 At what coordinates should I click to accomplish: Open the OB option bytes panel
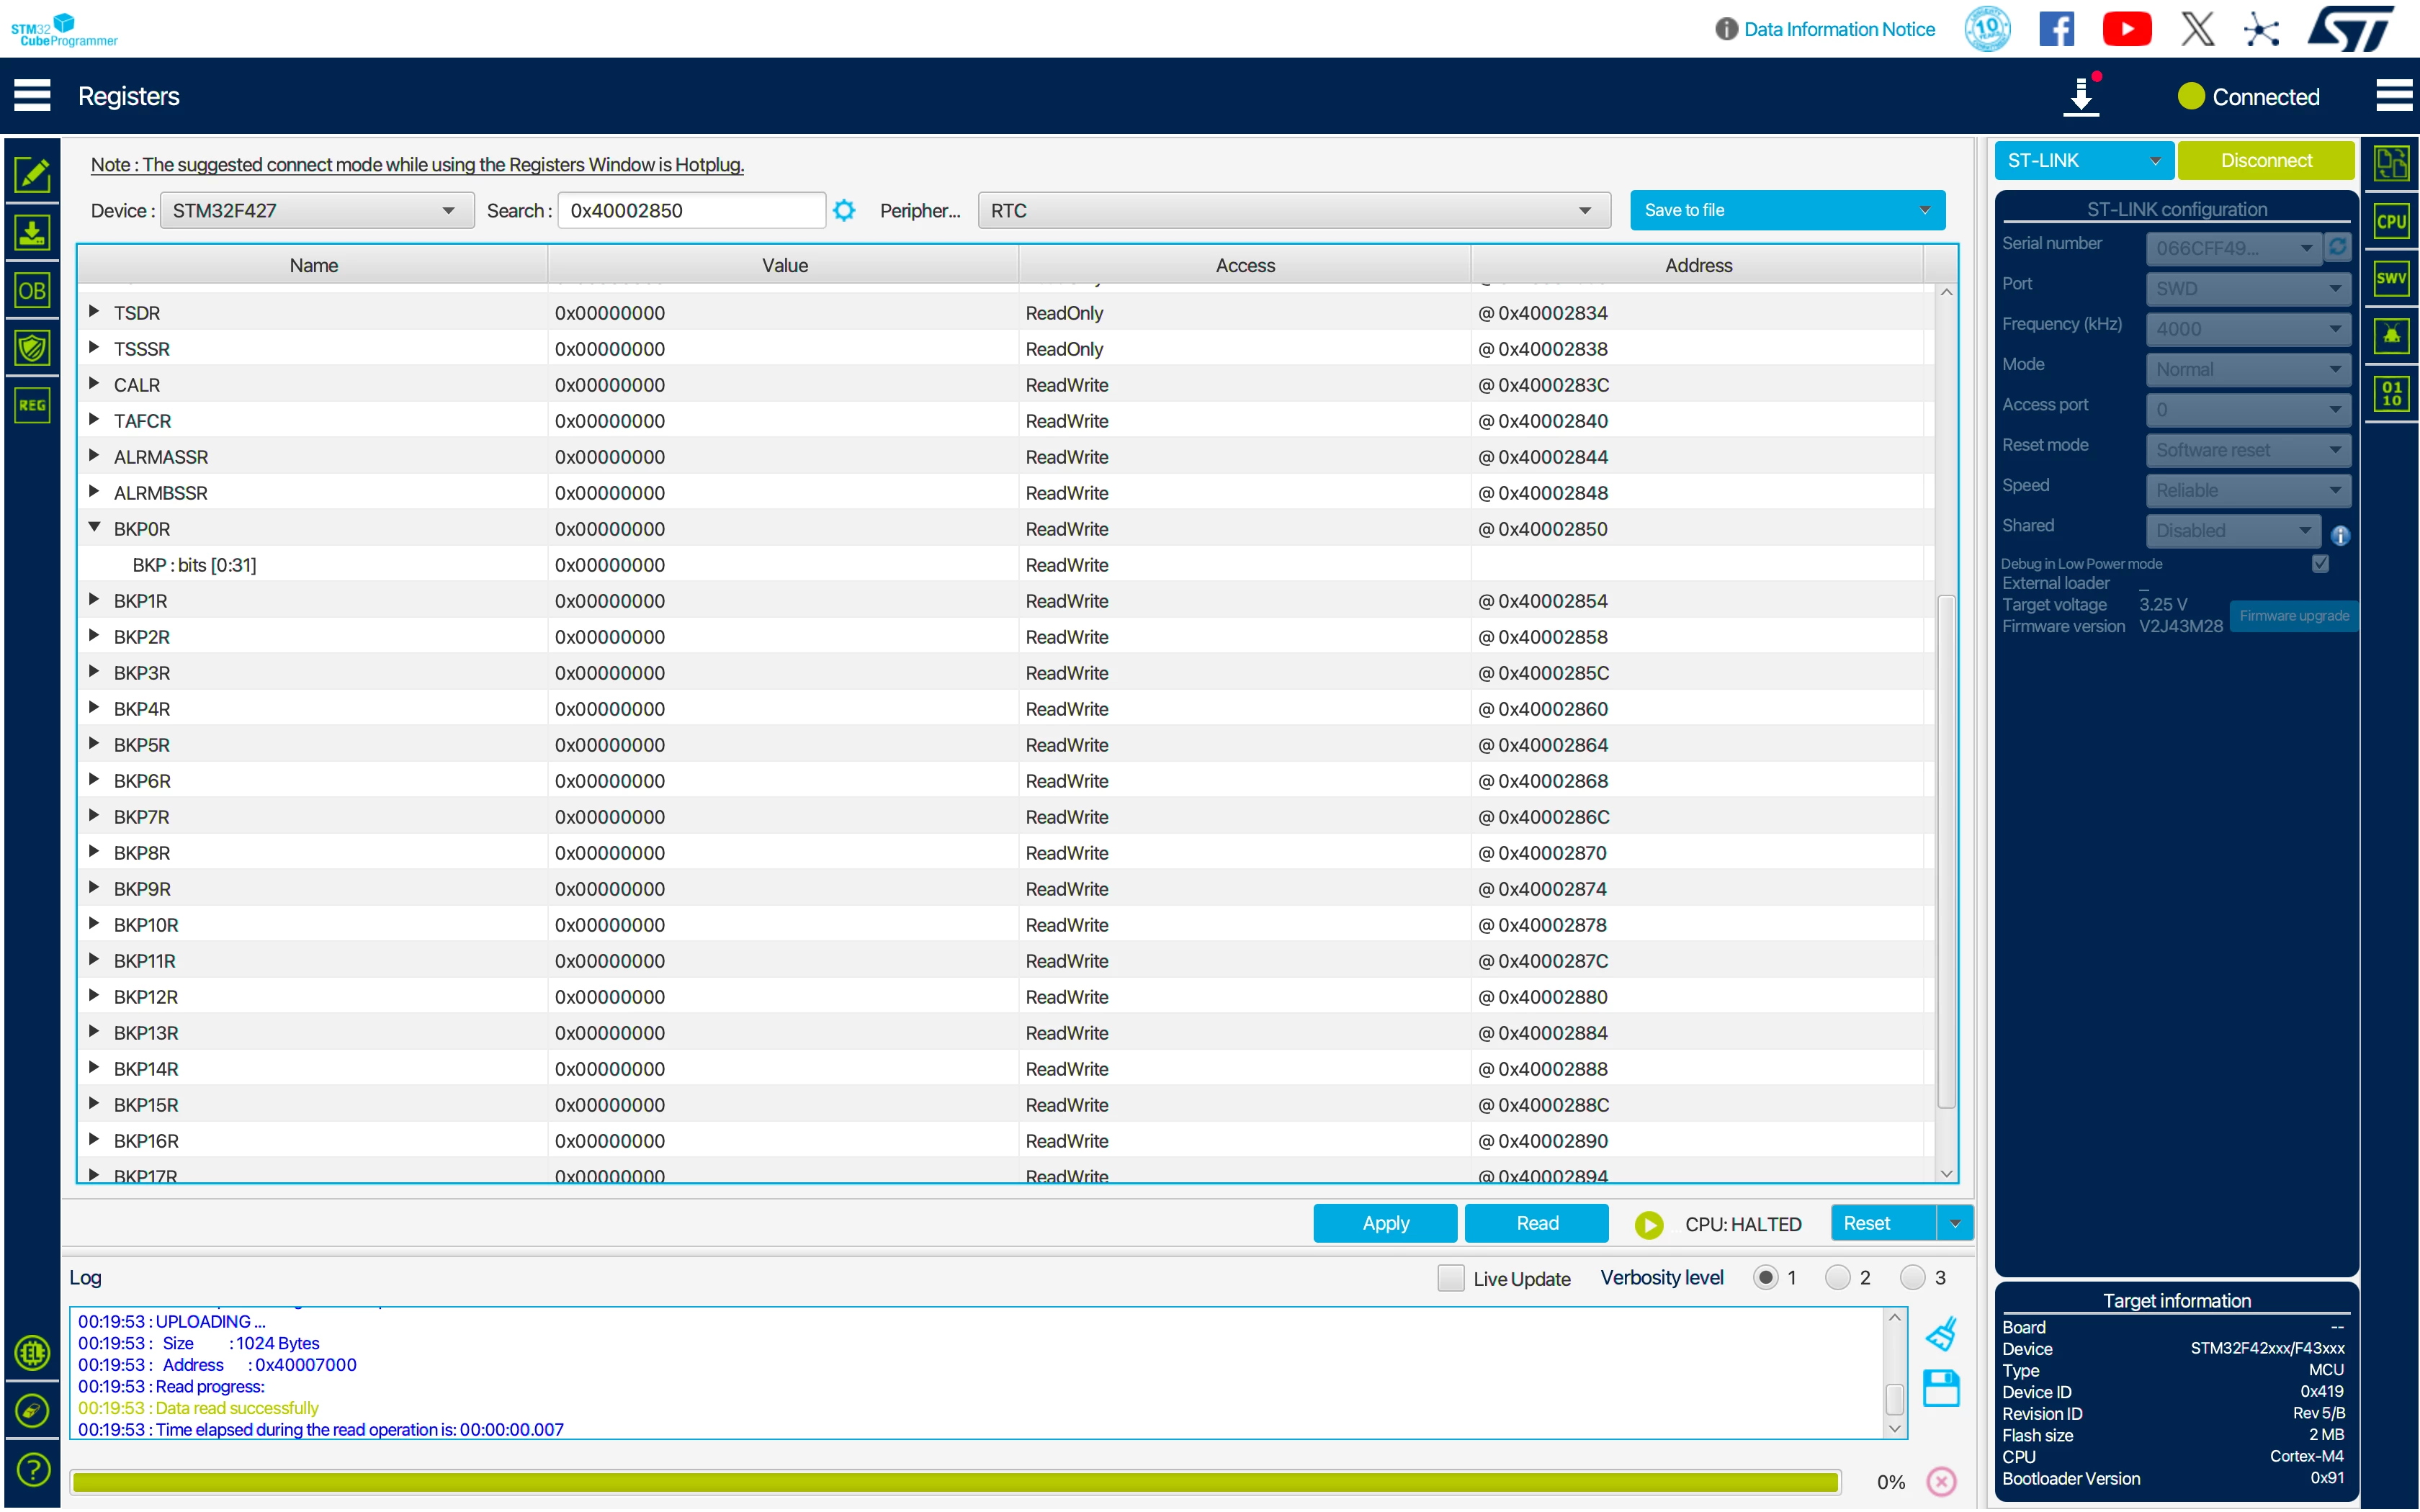pyautogui.click(x=32, y=291)
